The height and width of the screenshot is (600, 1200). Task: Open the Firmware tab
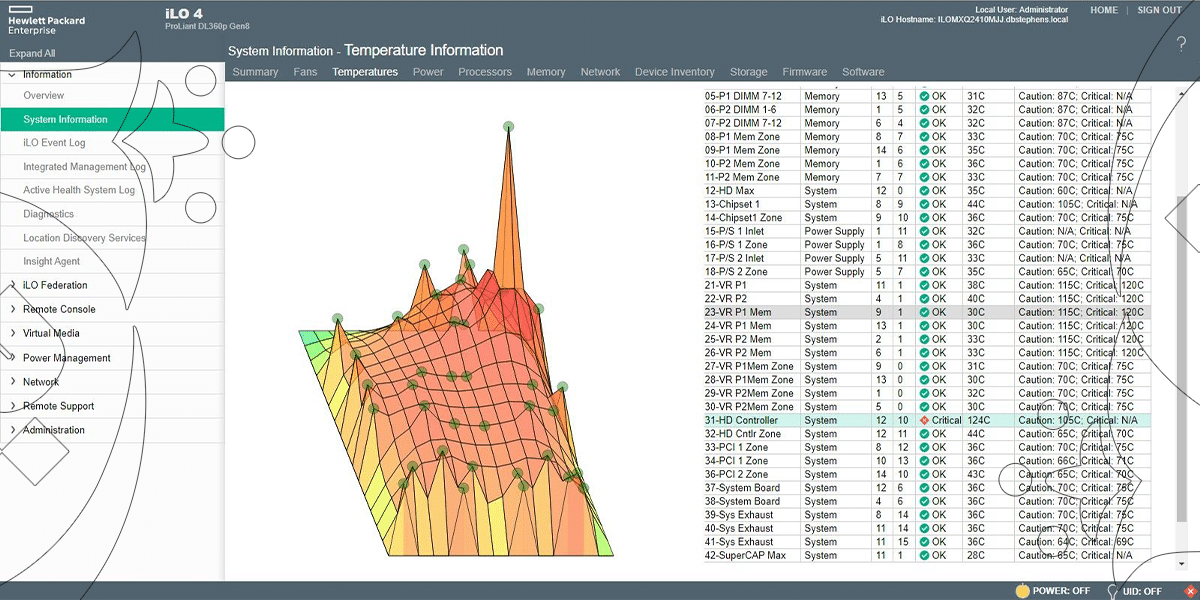(x=804, y=72)
